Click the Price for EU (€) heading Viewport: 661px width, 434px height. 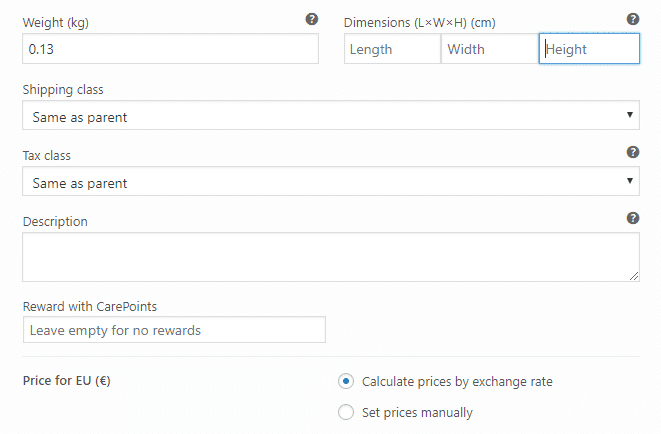tap(67, 381)
